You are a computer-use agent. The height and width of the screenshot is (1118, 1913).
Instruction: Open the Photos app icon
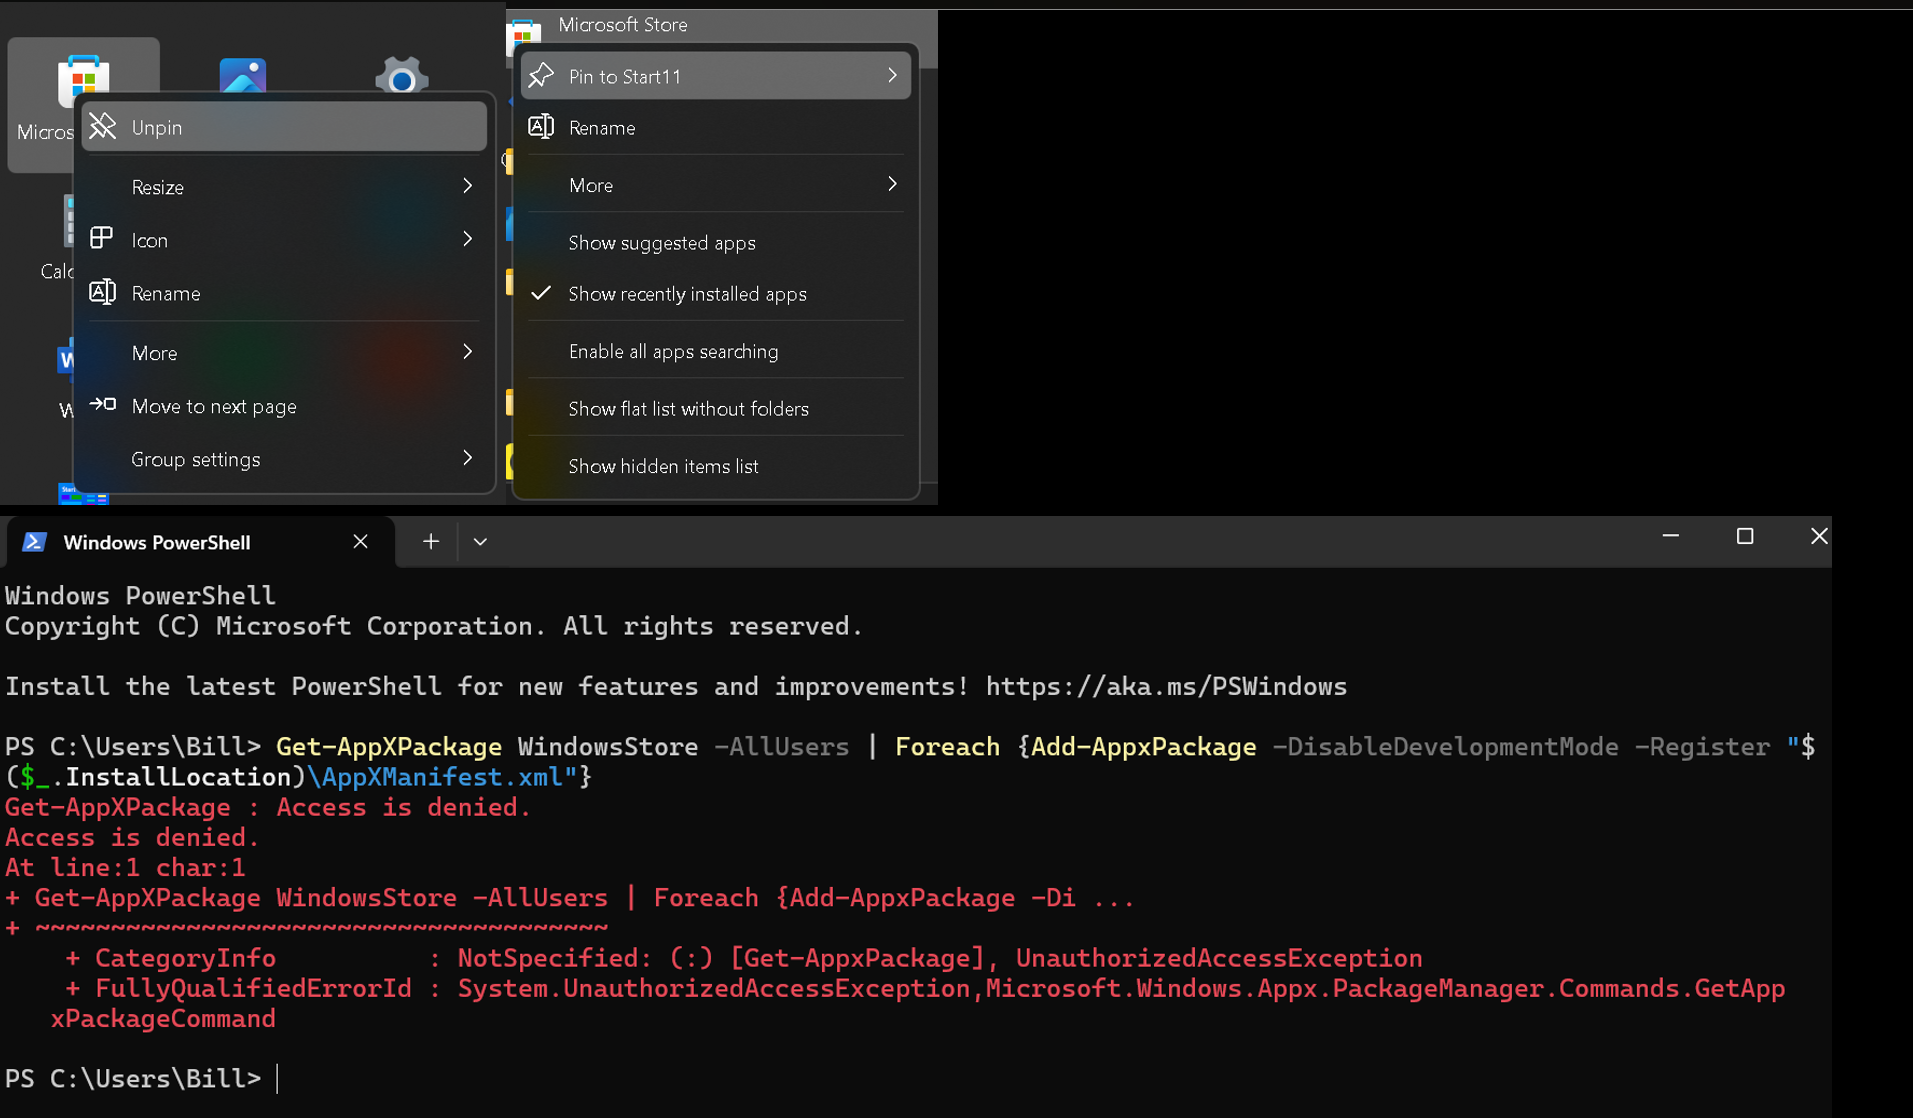[x=243, y=73]
